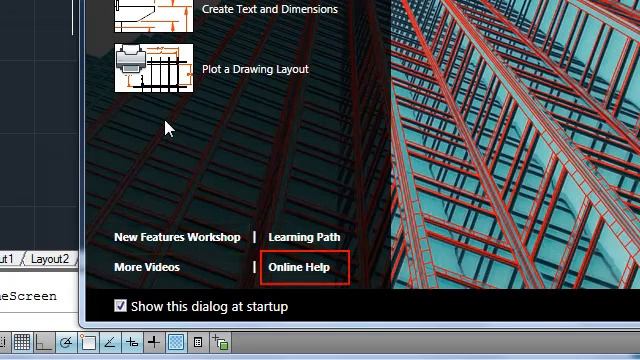Uncheck Show this dialog at startup
The height and width of the screenshot is (360, 640).
click(120, 306)
